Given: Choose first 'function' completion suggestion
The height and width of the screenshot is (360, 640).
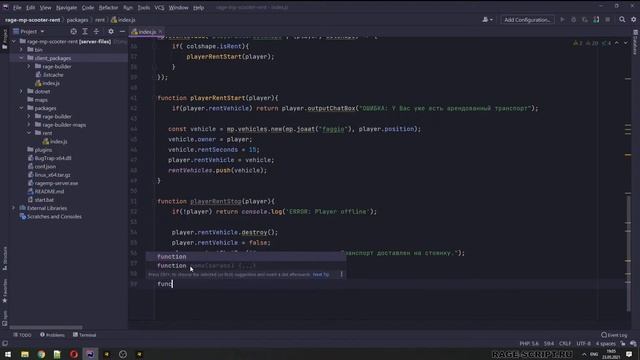Looking at the screenshot, I should coord(246,257).
